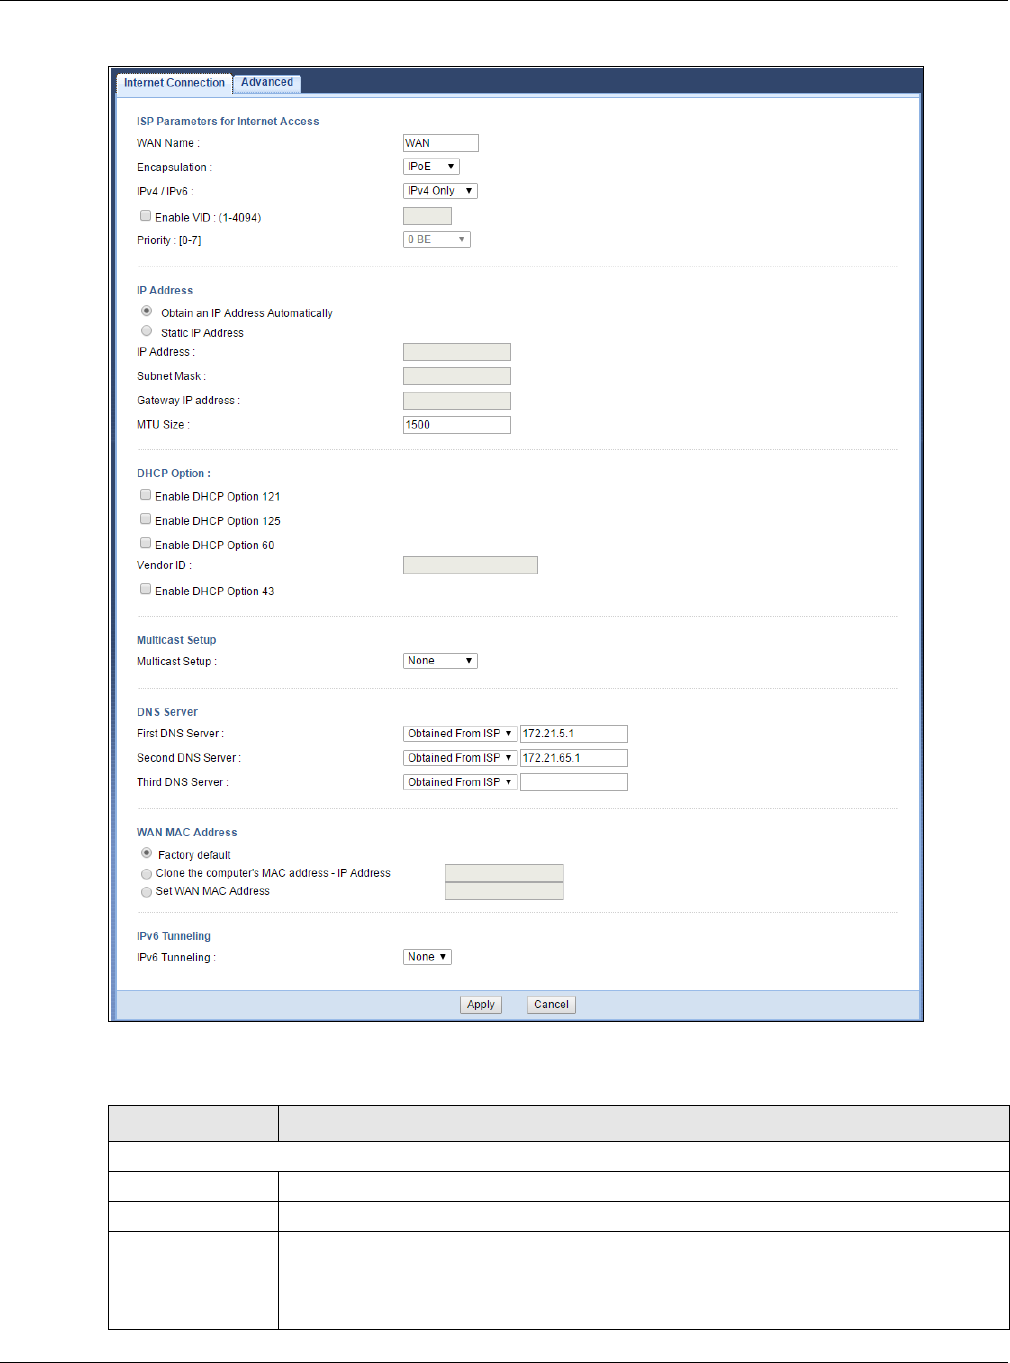This screenshot has width=1010, height=1363.
Task: Click the 'DNS Server' section heading
Action: pyautogui.click(x=167, y=712)
